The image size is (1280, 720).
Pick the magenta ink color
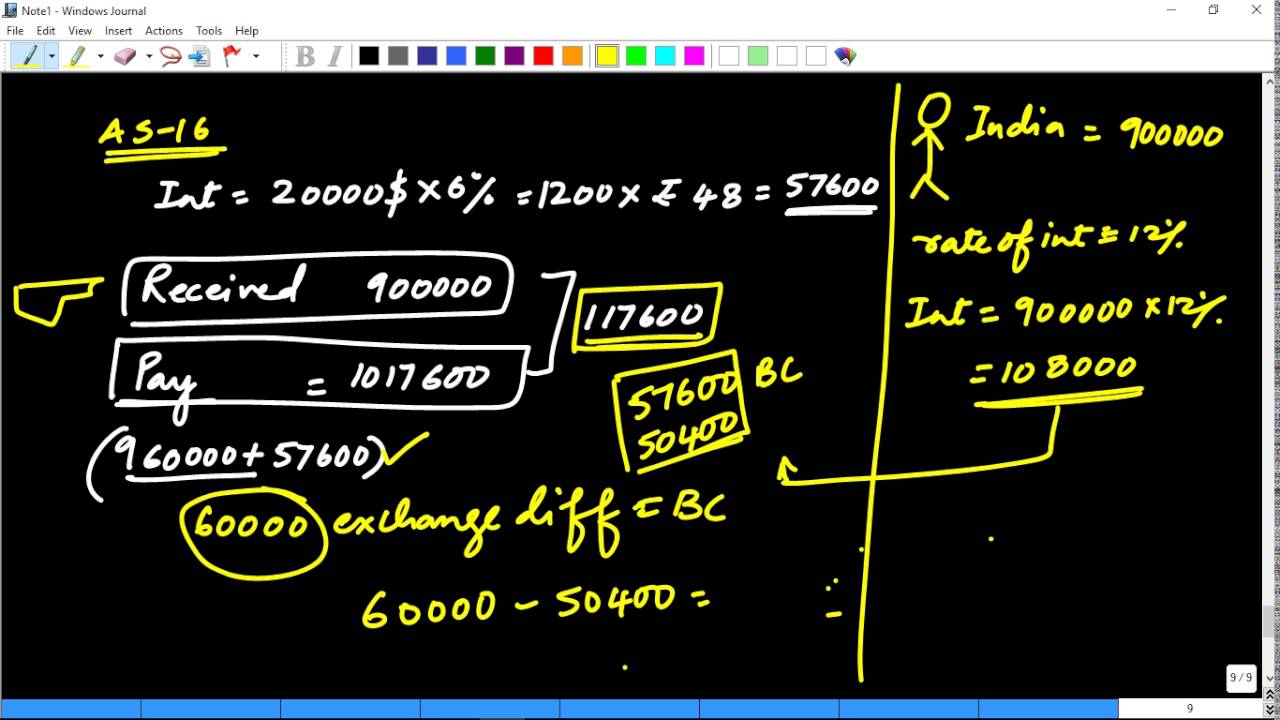(694, 56)
